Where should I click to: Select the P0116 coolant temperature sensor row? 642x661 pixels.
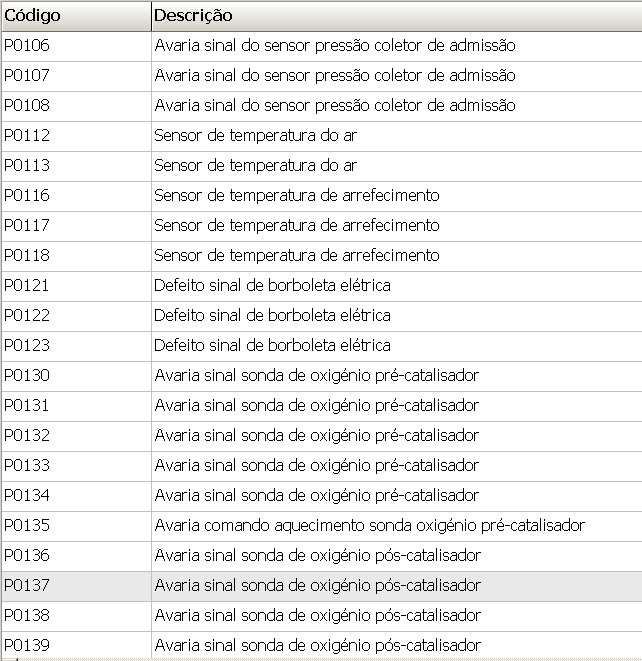[x=27, y=196]
